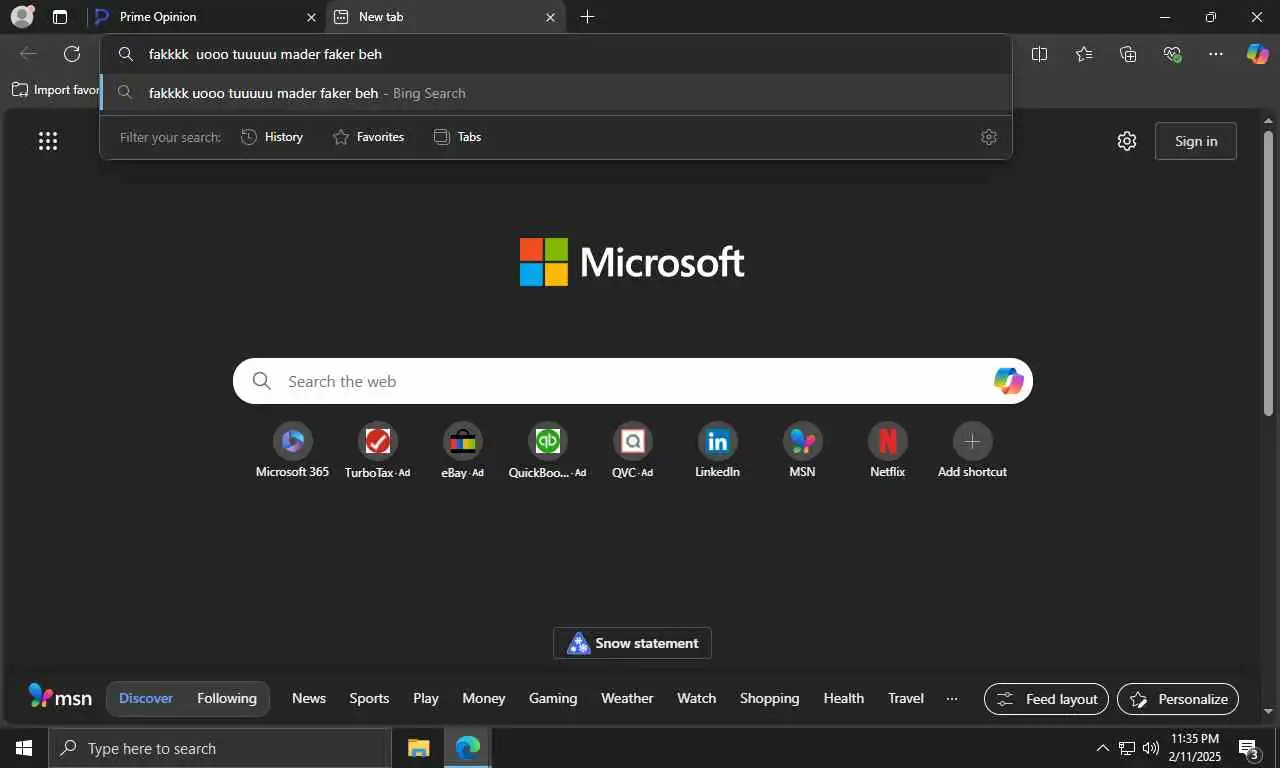1280x768 pixels.
Task: Open the tab actions menu icon
Action: click(60, 17)
